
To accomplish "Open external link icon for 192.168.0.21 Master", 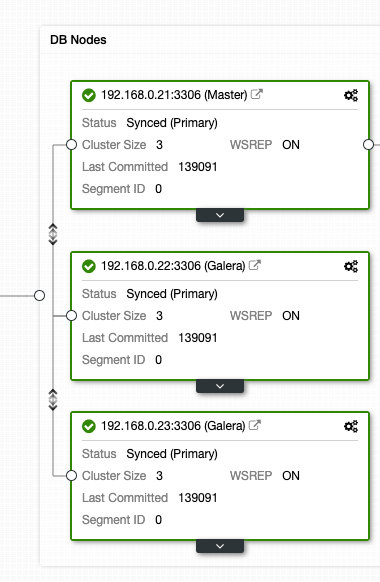I will coord(257,94).
